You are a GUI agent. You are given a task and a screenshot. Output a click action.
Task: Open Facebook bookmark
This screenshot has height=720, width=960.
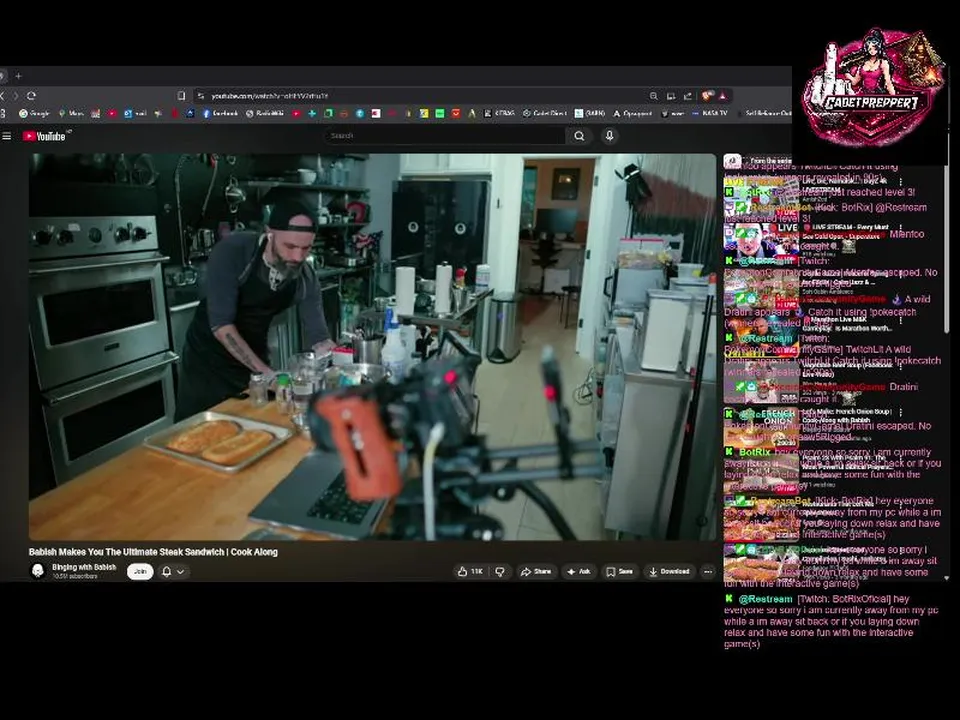[220, 113]
